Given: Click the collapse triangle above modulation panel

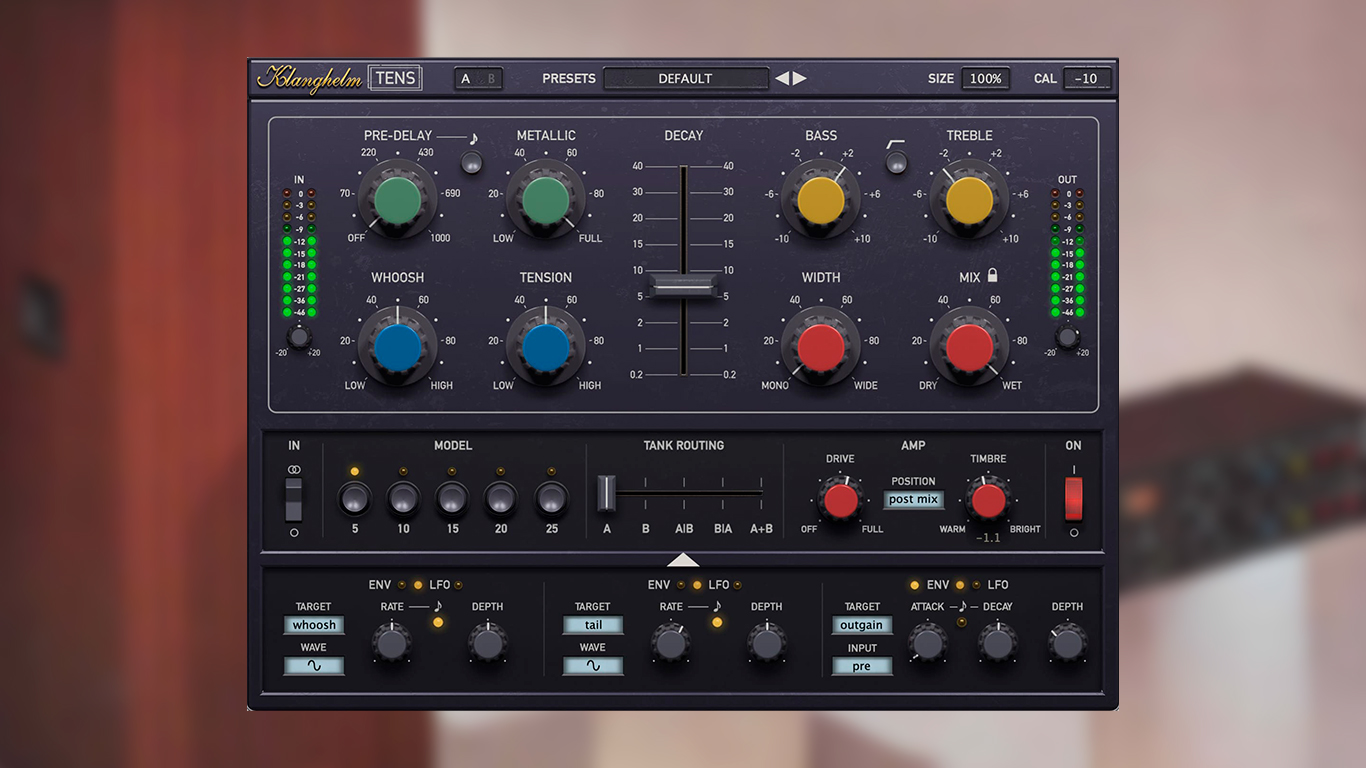Looking at the screenshot, I should (x=683, y=560).
